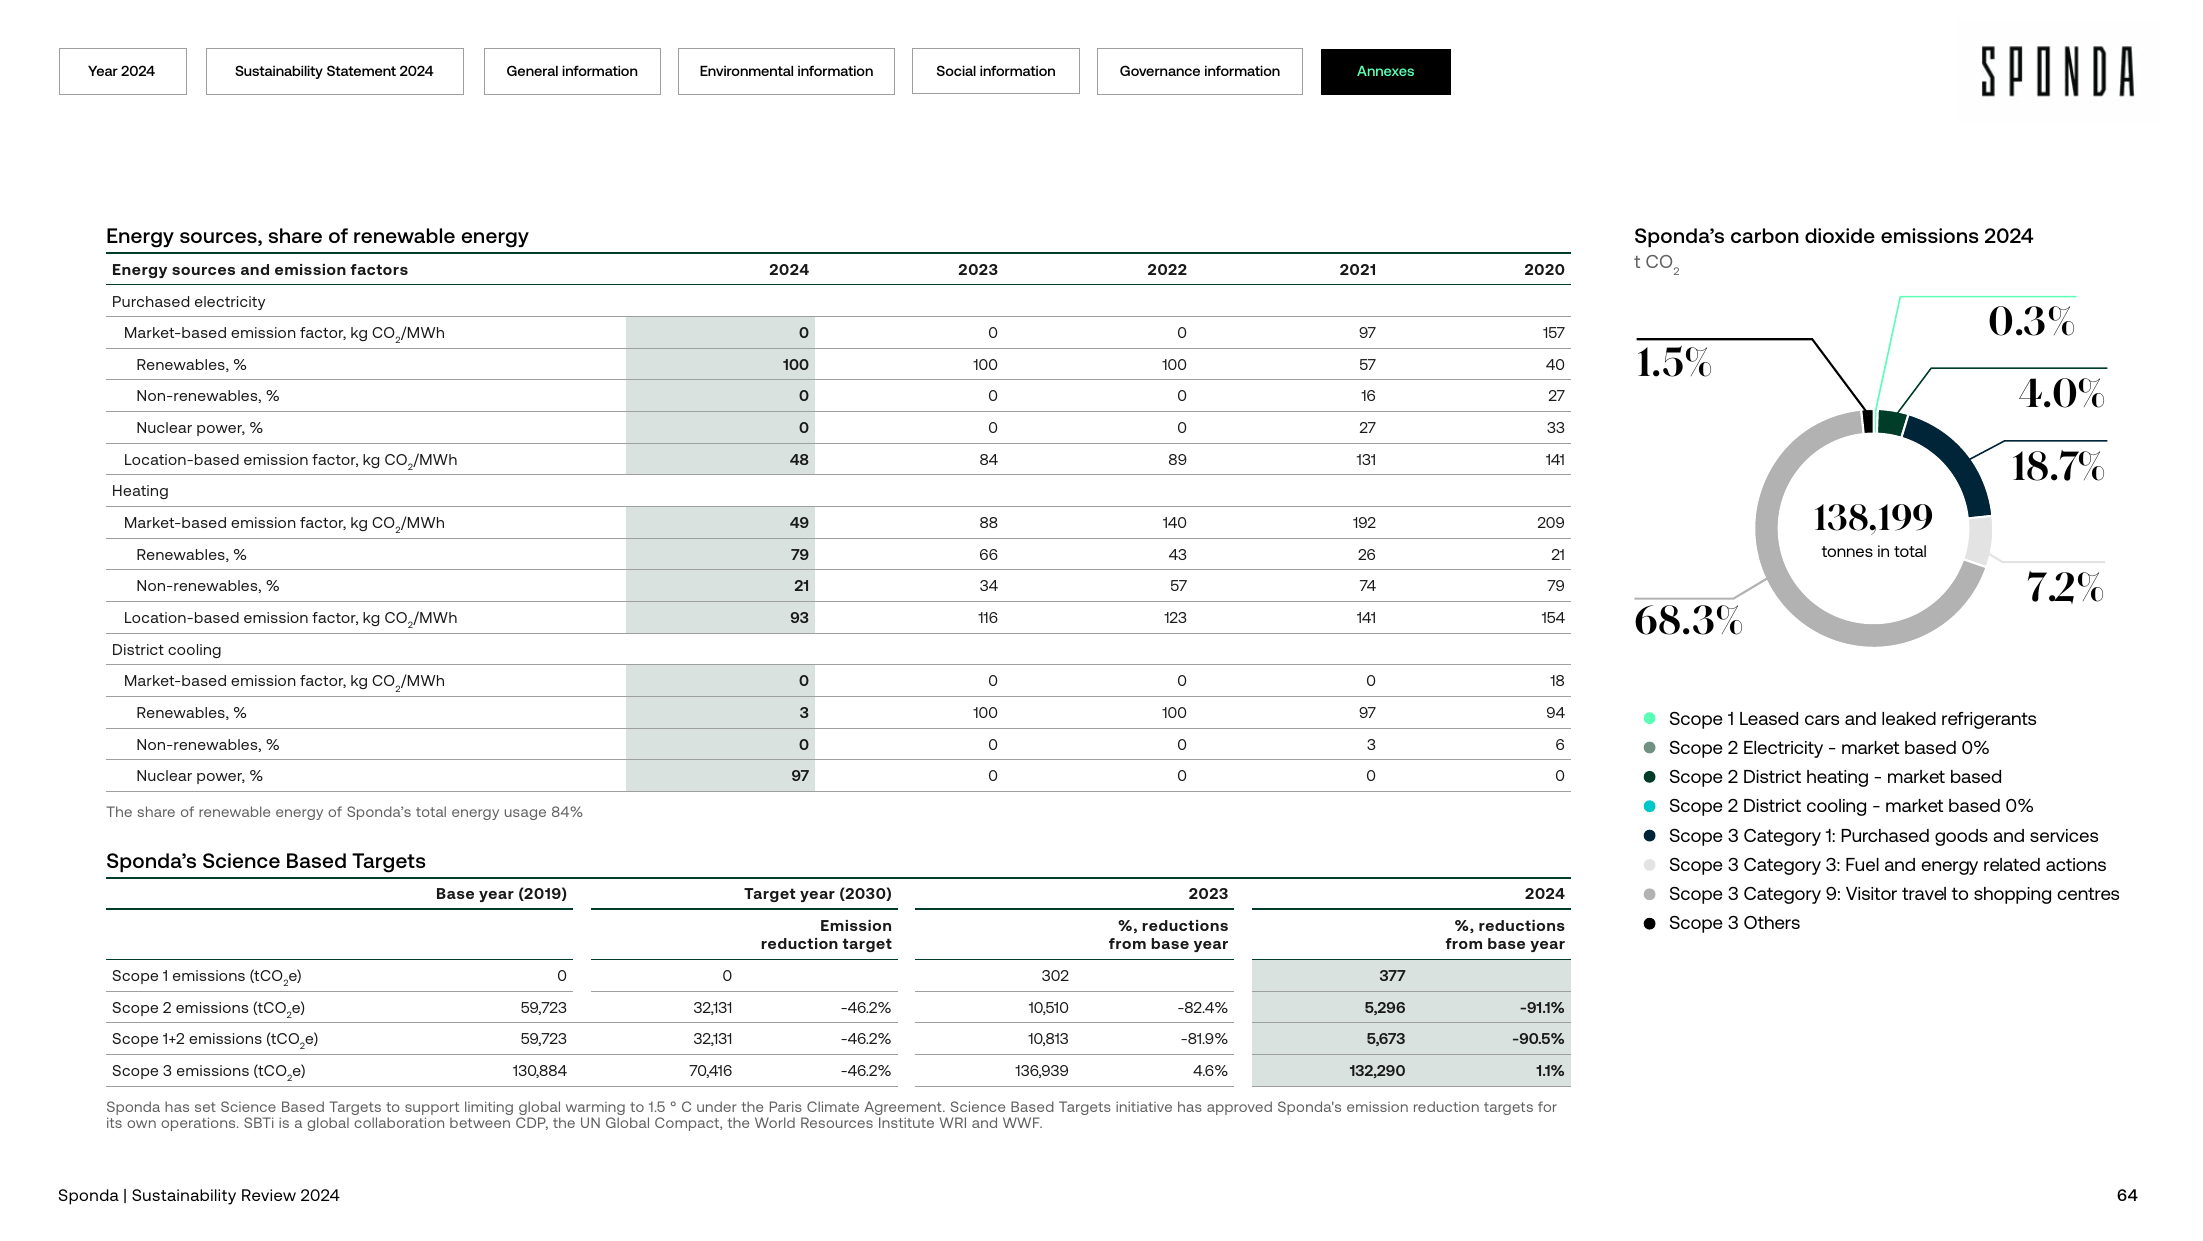Go to Environmental information section
Screen dimensions: 2203x1241
[x=786, y=71]
